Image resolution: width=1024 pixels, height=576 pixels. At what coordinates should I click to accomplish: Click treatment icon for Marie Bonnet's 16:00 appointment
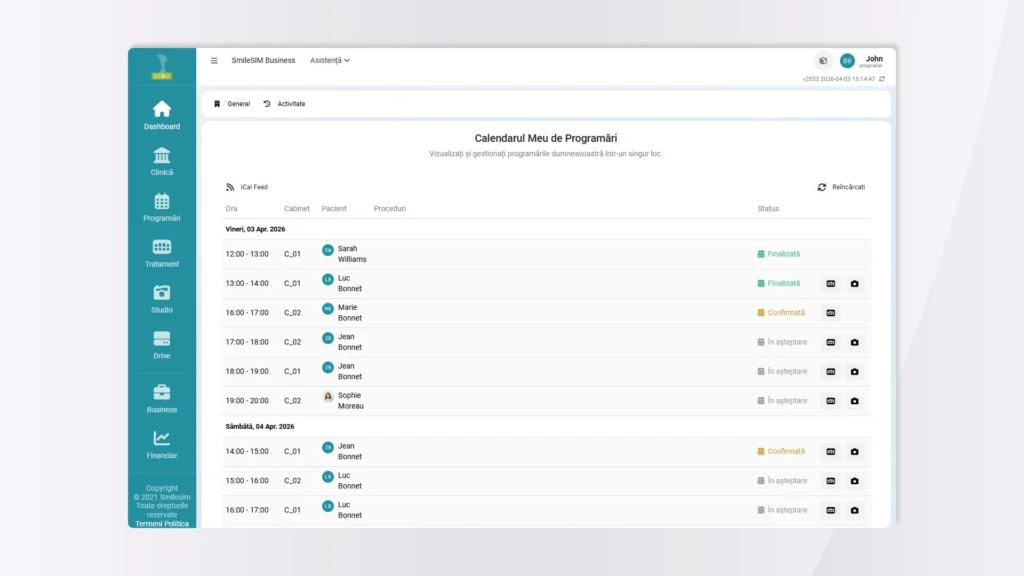830,313
